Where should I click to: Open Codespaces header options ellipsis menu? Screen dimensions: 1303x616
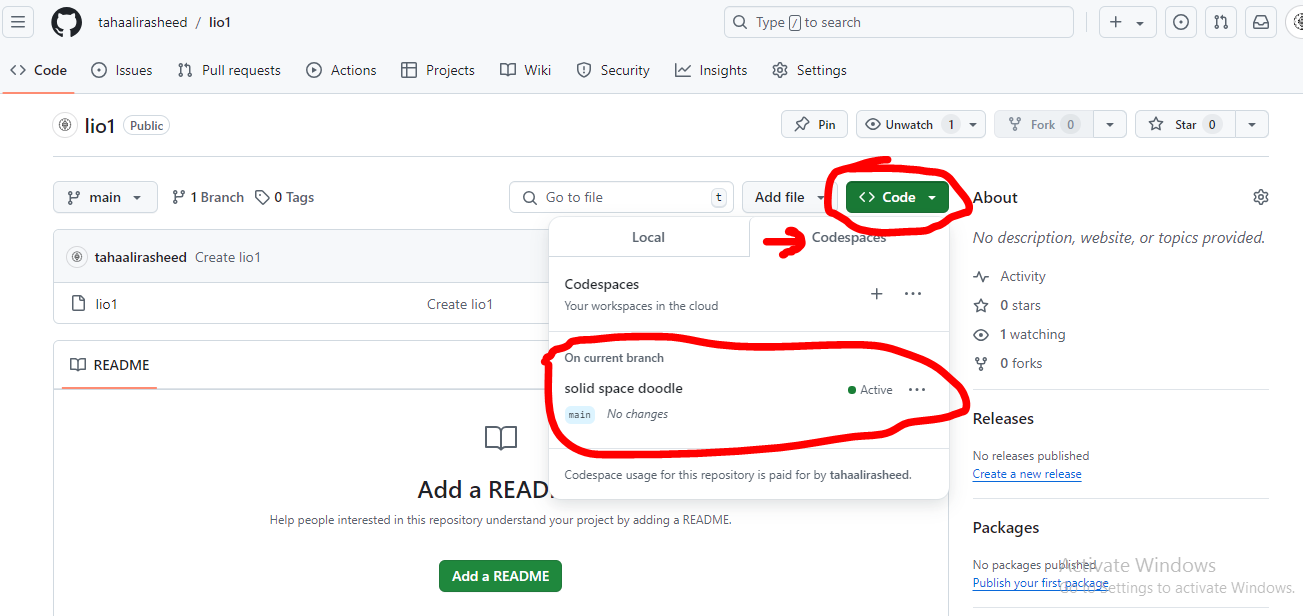point(913,294)
